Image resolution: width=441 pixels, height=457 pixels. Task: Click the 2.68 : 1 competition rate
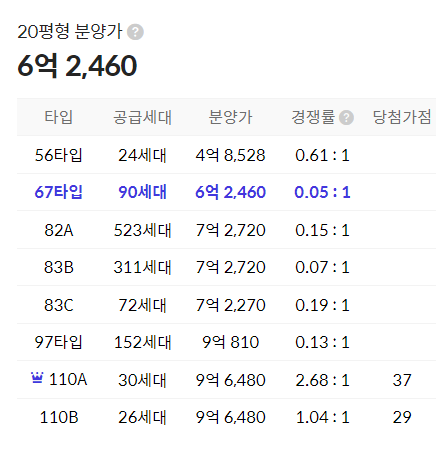click(x=322, y=380)
